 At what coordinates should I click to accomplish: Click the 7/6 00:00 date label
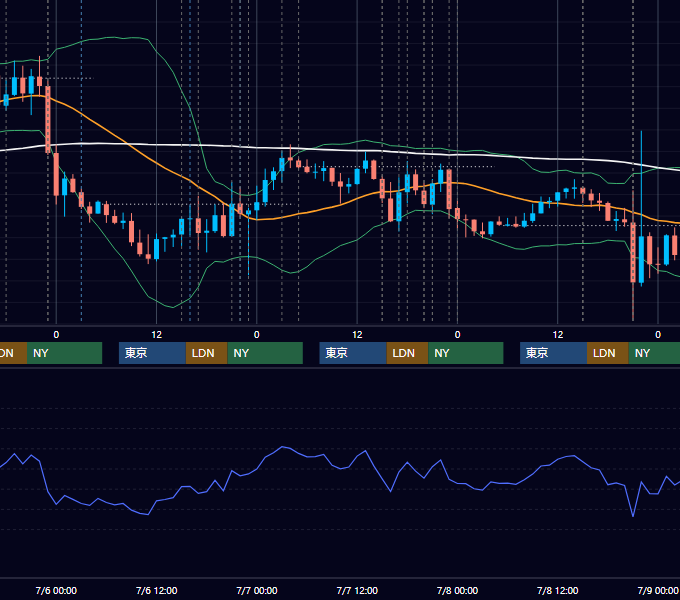tap(56, 590)
